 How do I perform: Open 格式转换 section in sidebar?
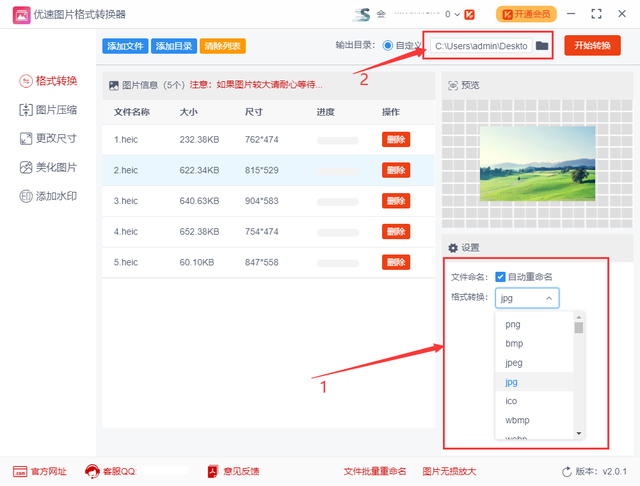[x=56, y=81]
